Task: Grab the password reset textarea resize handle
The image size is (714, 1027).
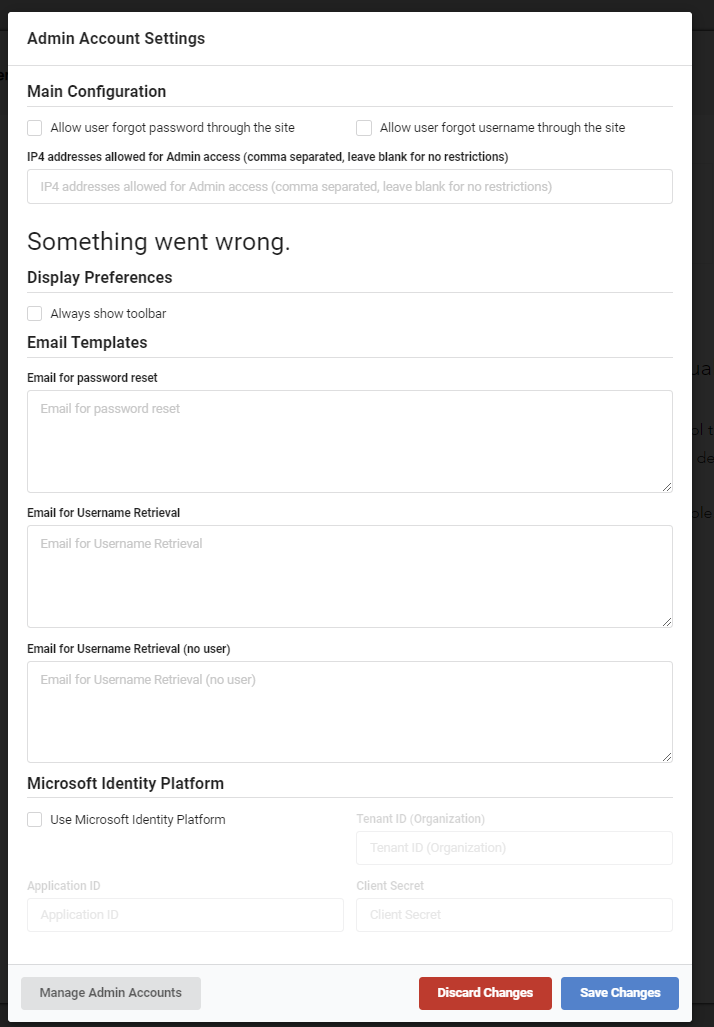Action: [x=667, y=487]
